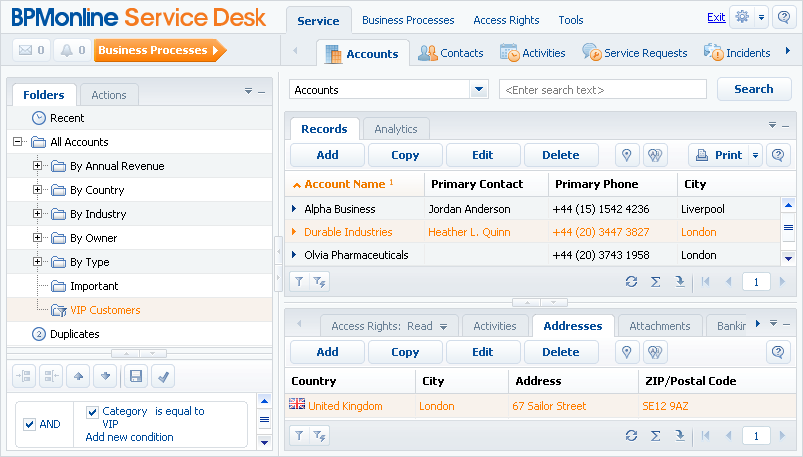Show summary sigma icon in Records footer
Viewport: 803px width, 457px height.
[x=656, y=281]
